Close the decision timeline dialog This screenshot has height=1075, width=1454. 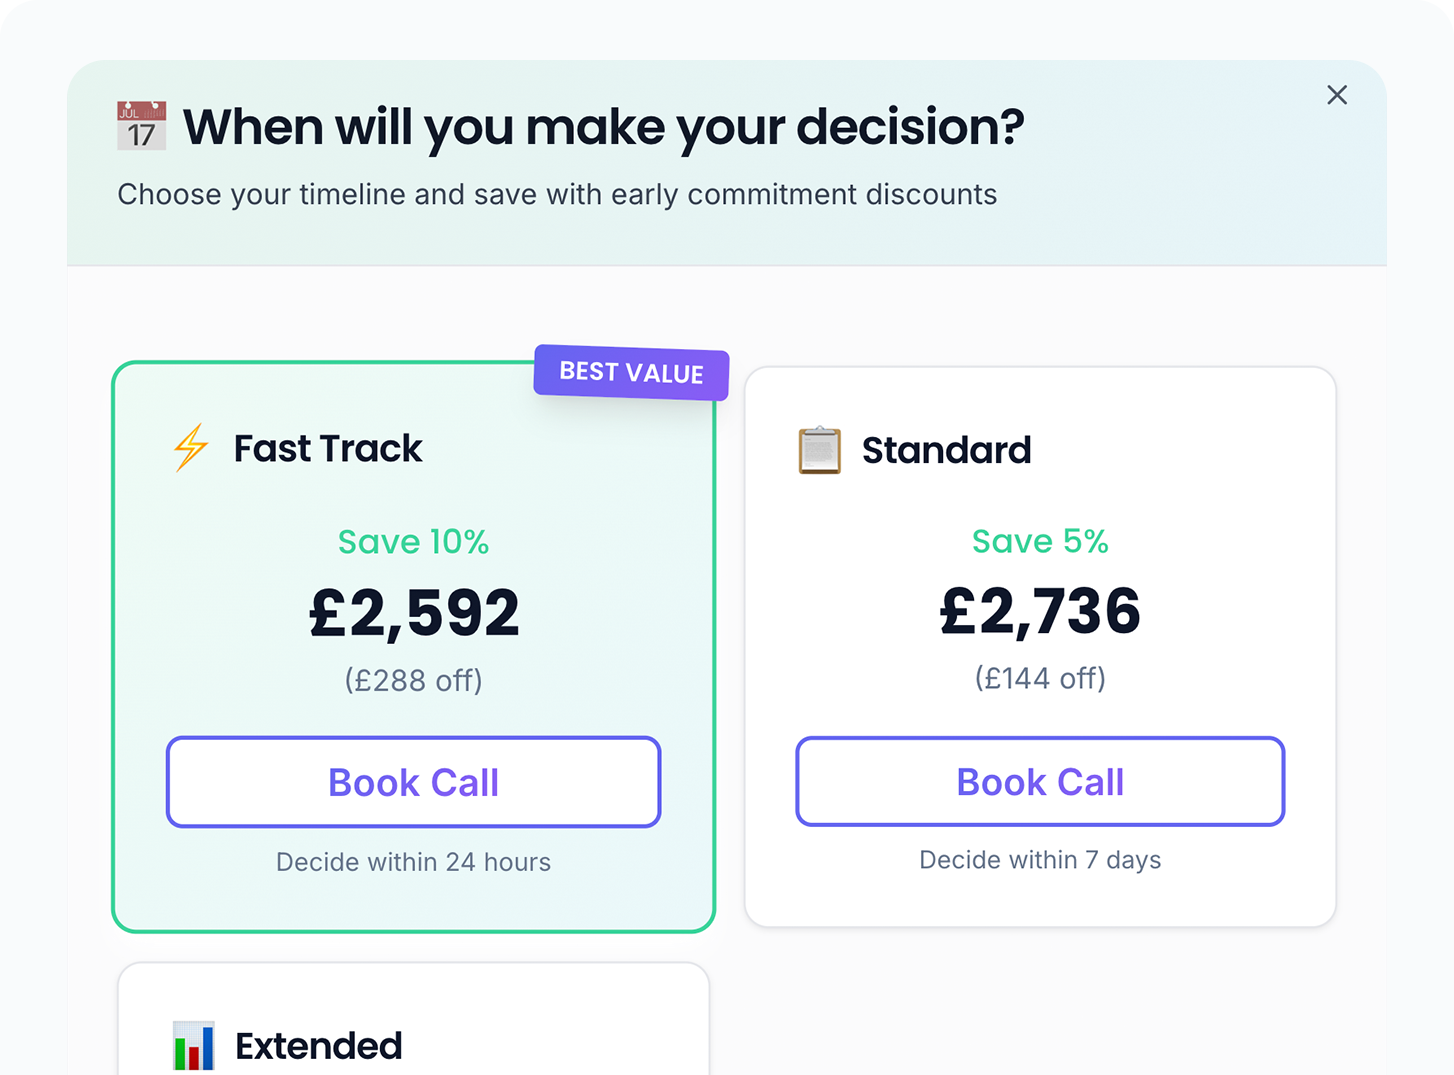click(1337, 95)
